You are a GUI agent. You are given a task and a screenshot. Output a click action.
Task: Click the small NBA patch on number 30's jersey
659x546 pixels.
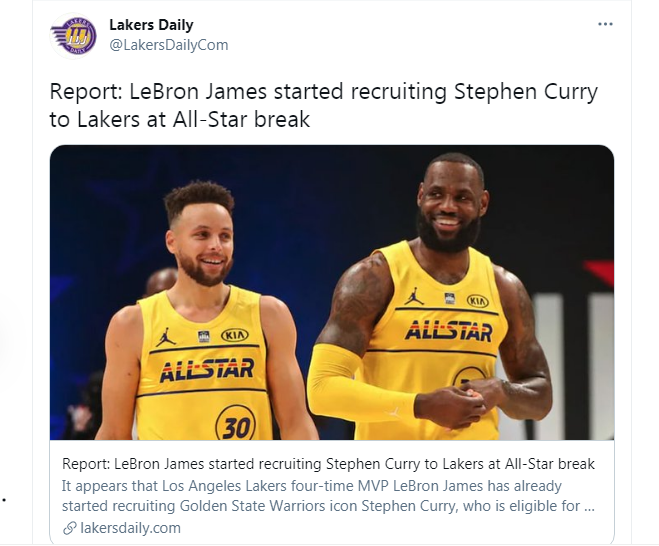(x=204, y=336)
